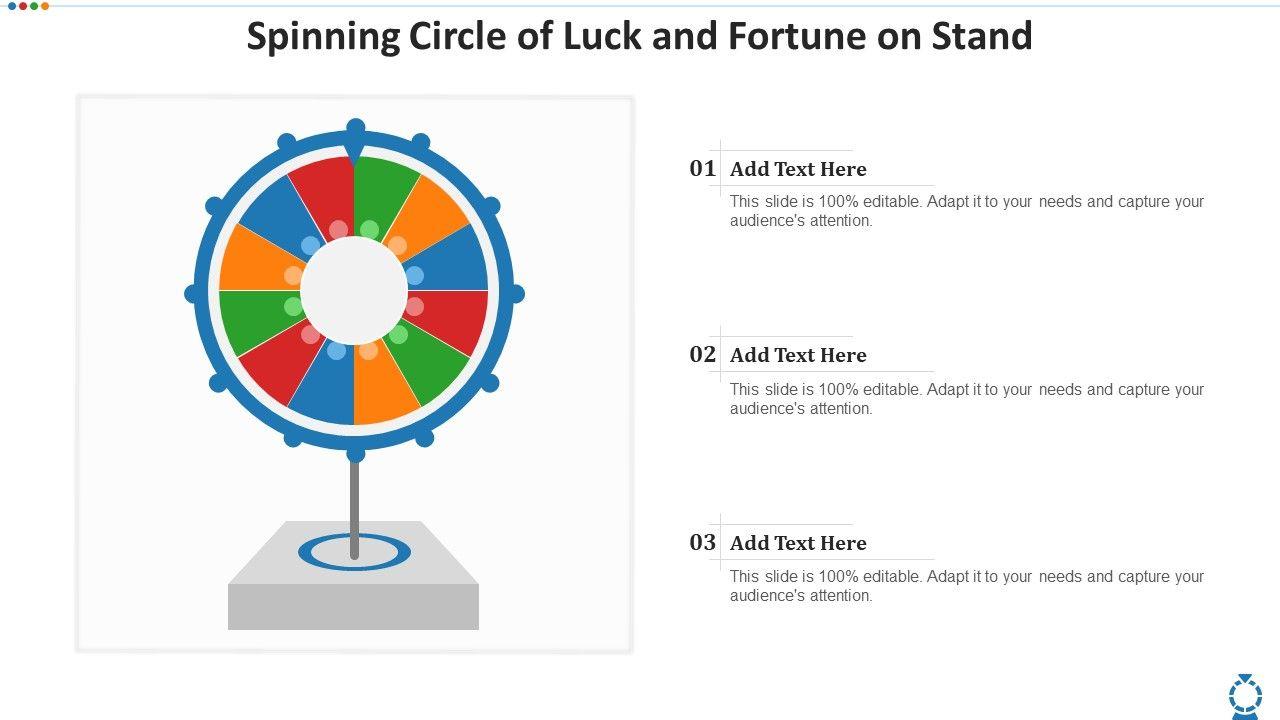Click the white center hub of the wheel
Screen dimensions: 1280x720
click(354, 291)
